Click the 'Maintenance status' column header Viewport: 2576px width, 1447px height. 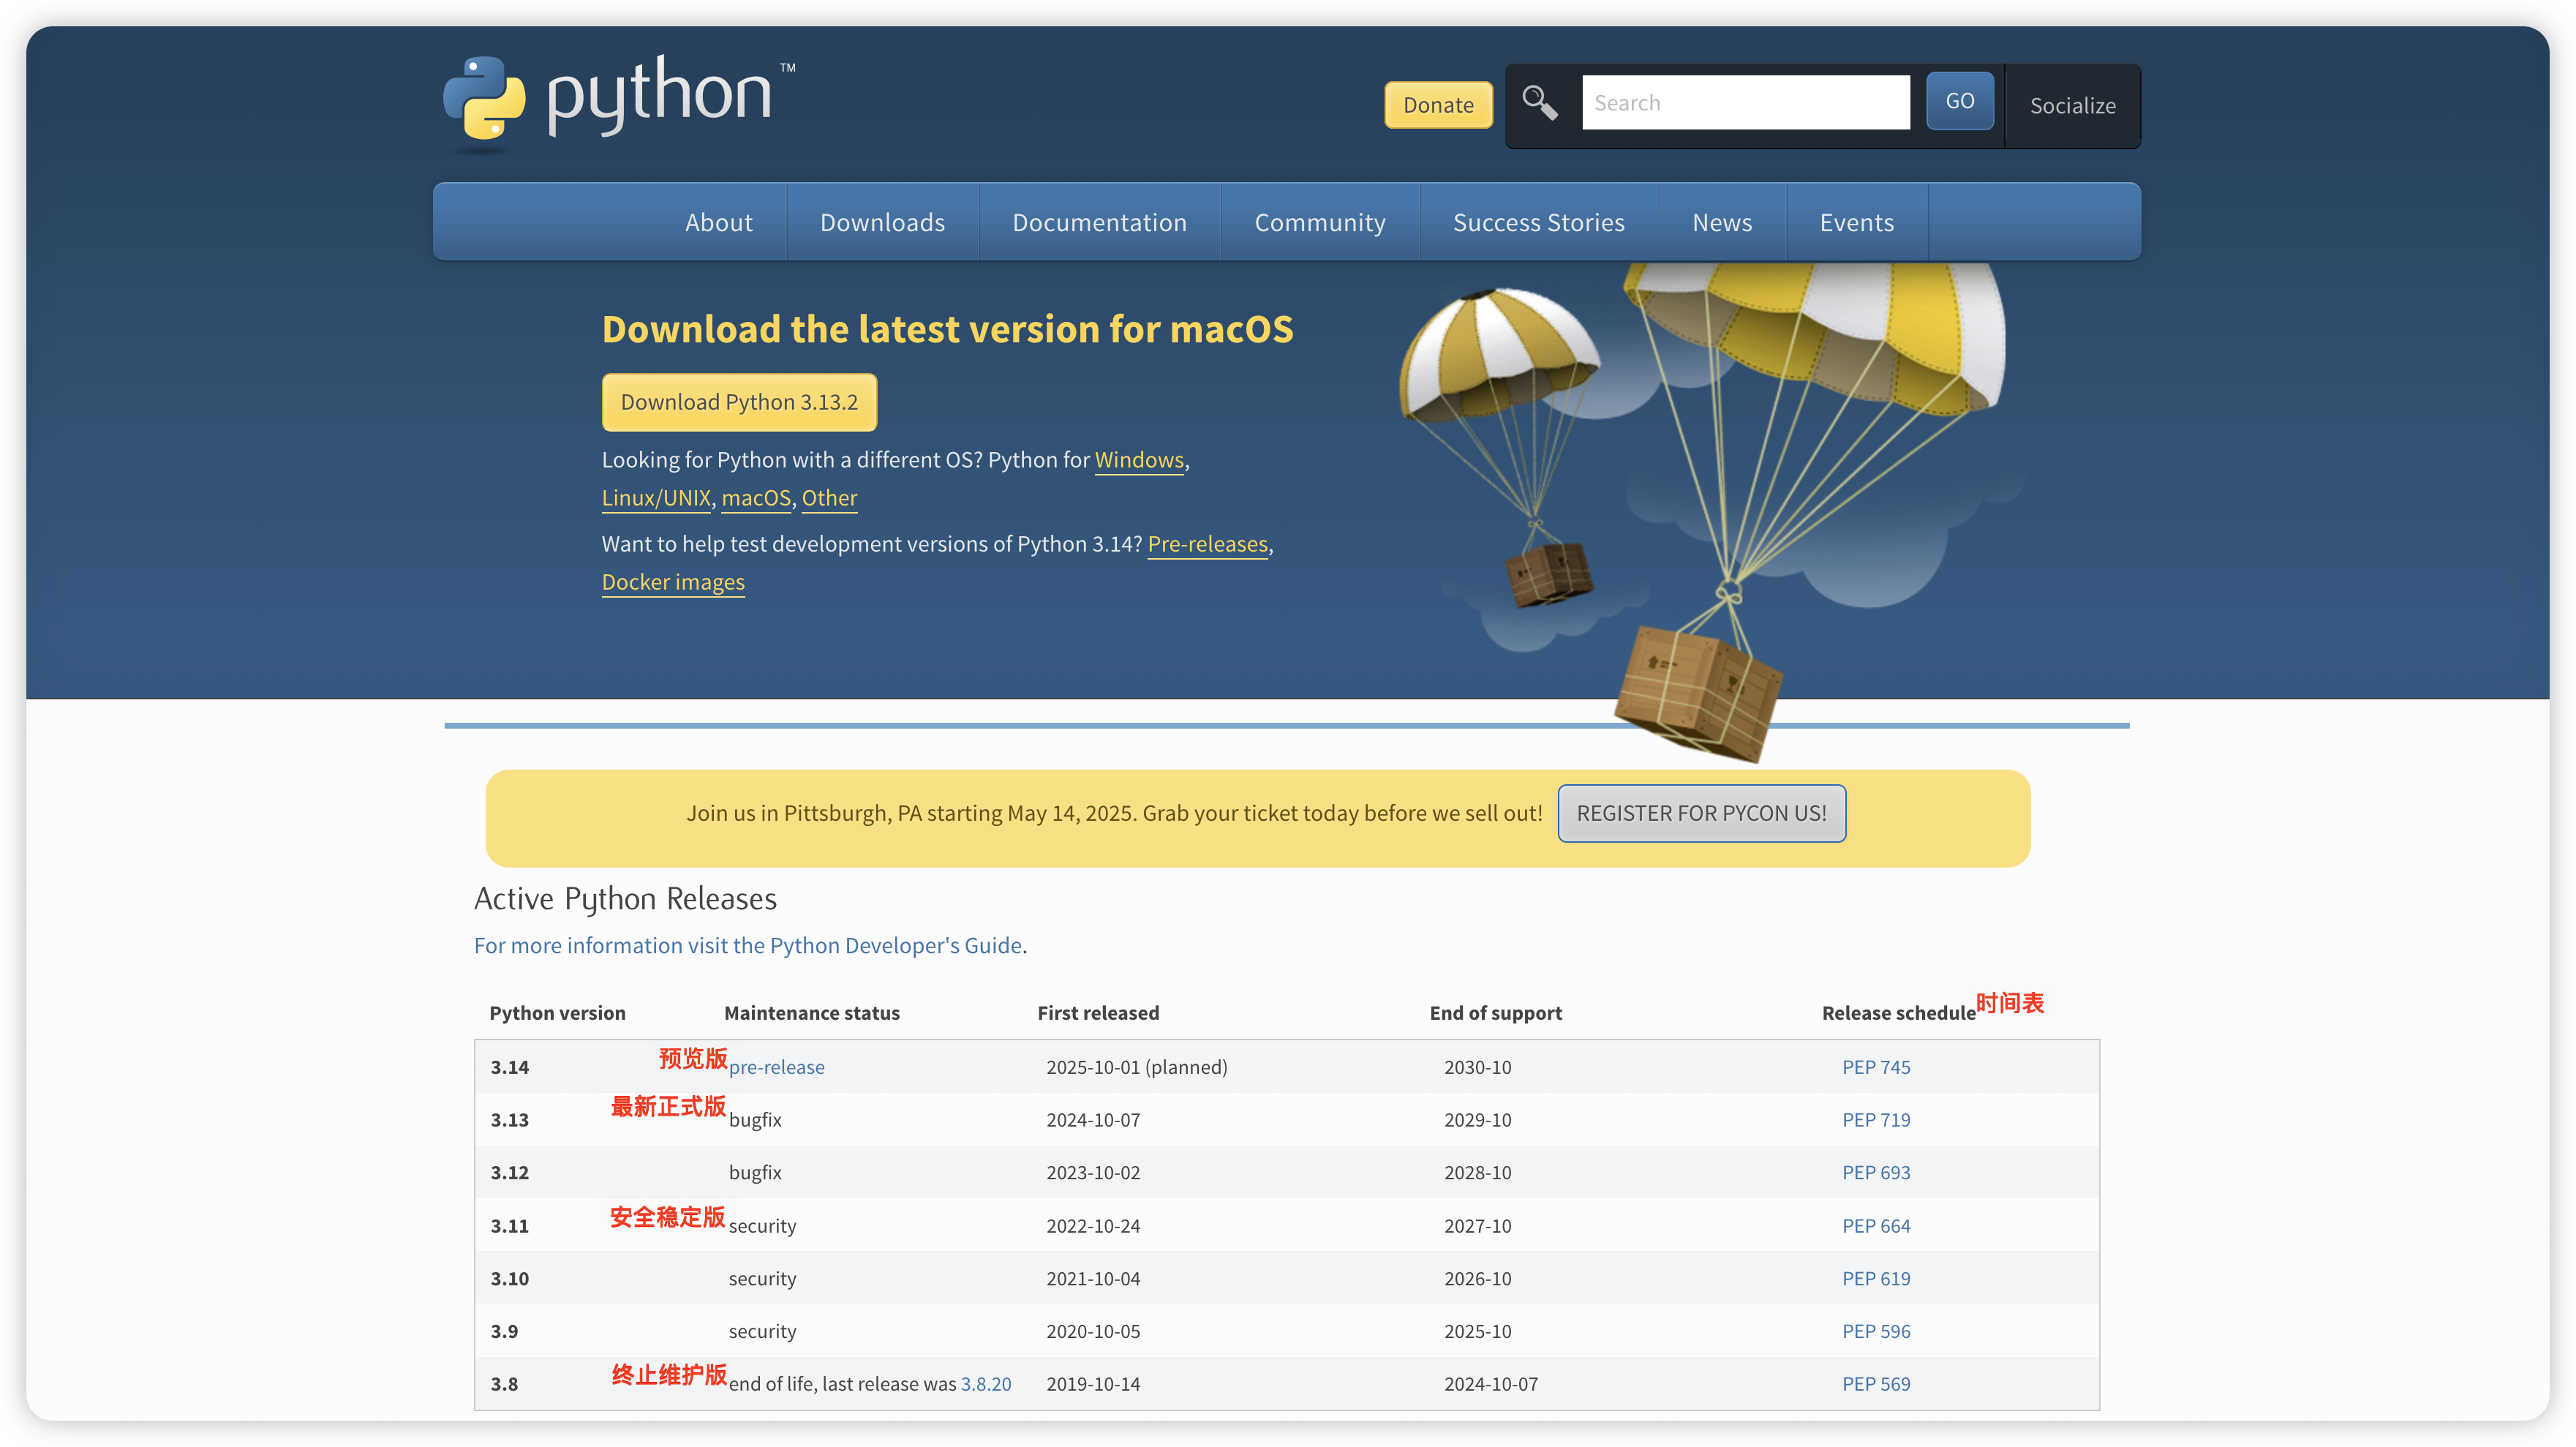[812, 1013]
